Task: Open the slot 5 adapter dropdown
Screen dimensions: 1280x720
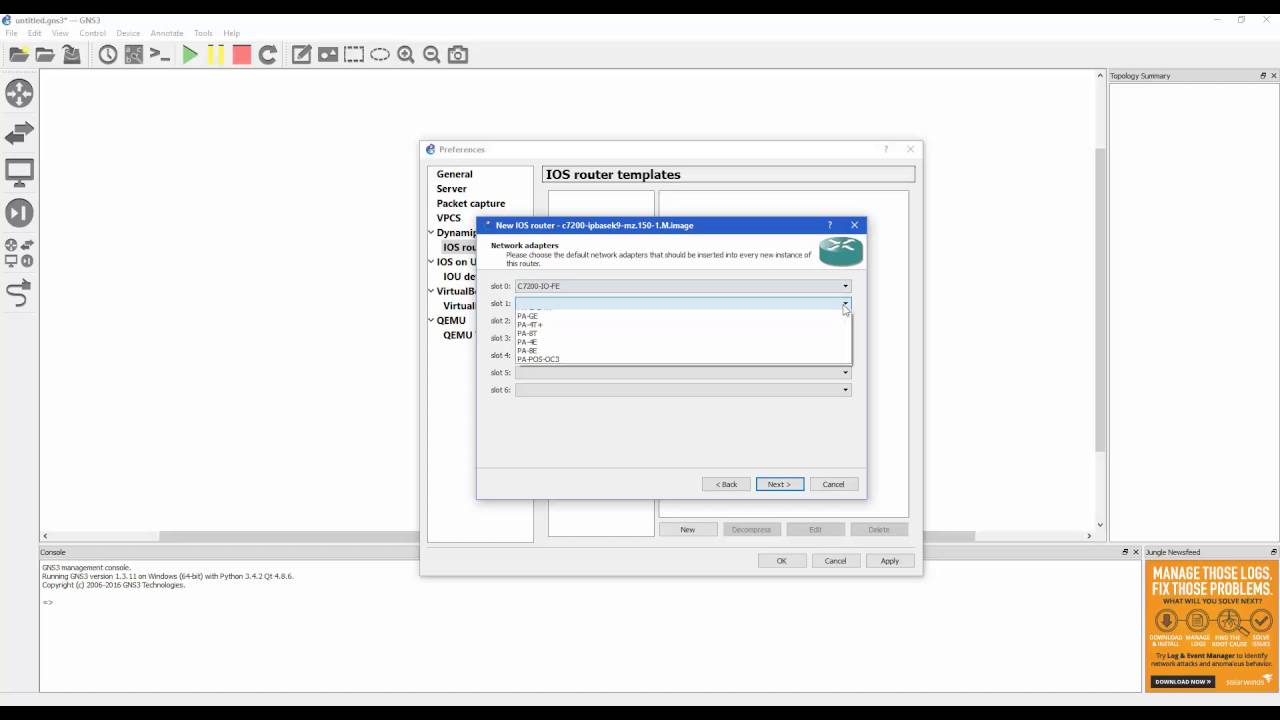Action: point(683,372)
